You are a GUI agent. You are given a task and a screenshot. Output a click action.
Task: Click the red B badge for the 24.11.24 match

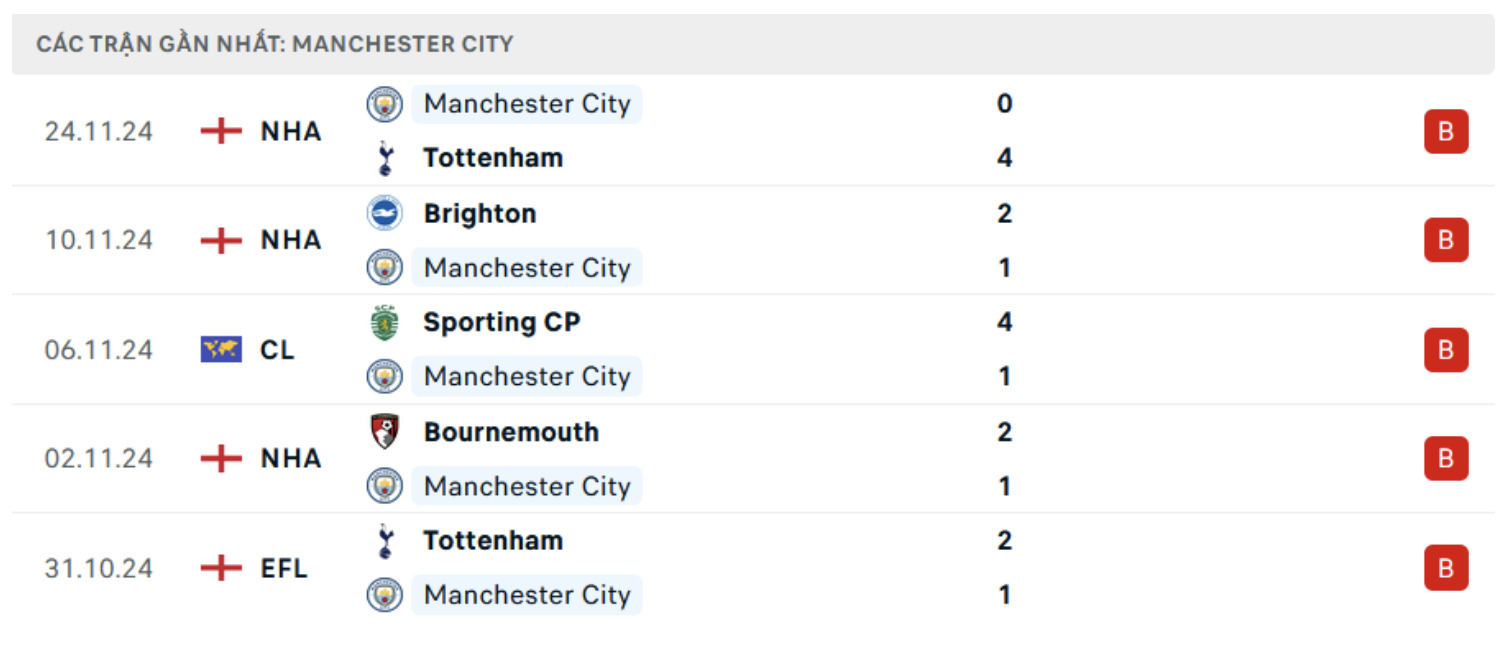point(1446,131)
